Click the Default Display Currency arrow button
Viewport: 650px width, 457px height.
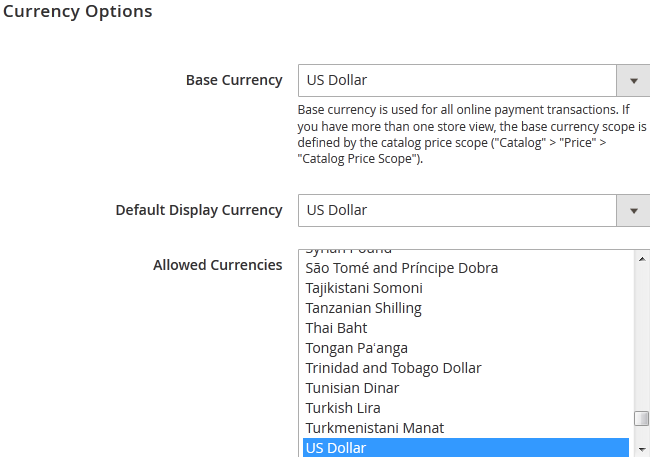(633, 210)
